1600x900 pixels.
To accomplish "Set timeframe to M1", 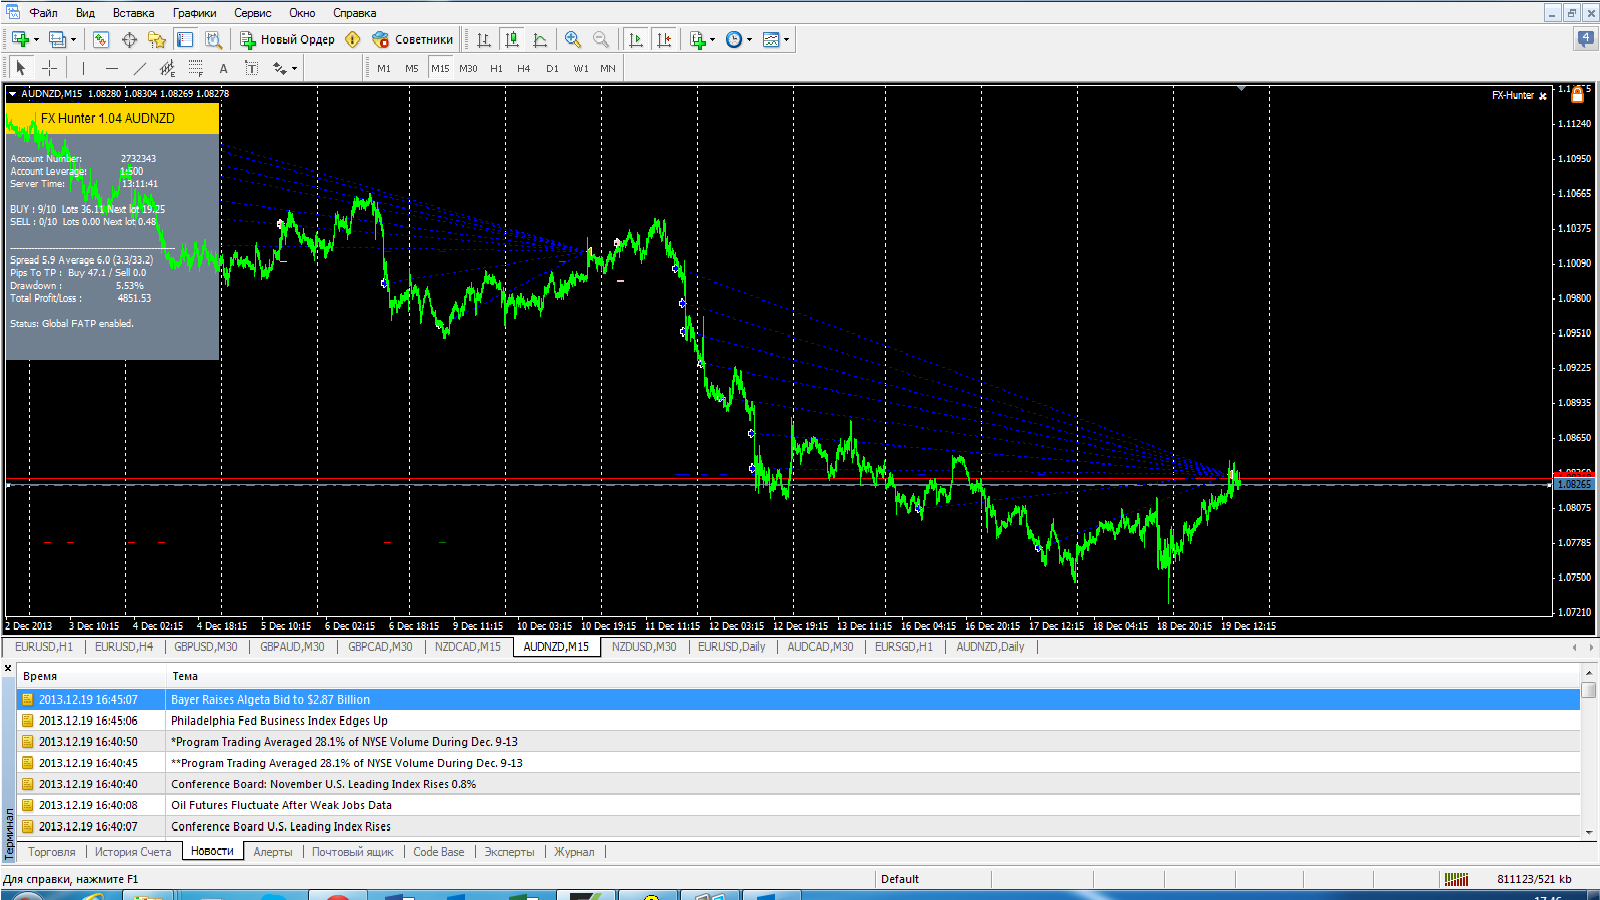I will tap(384, 68).
